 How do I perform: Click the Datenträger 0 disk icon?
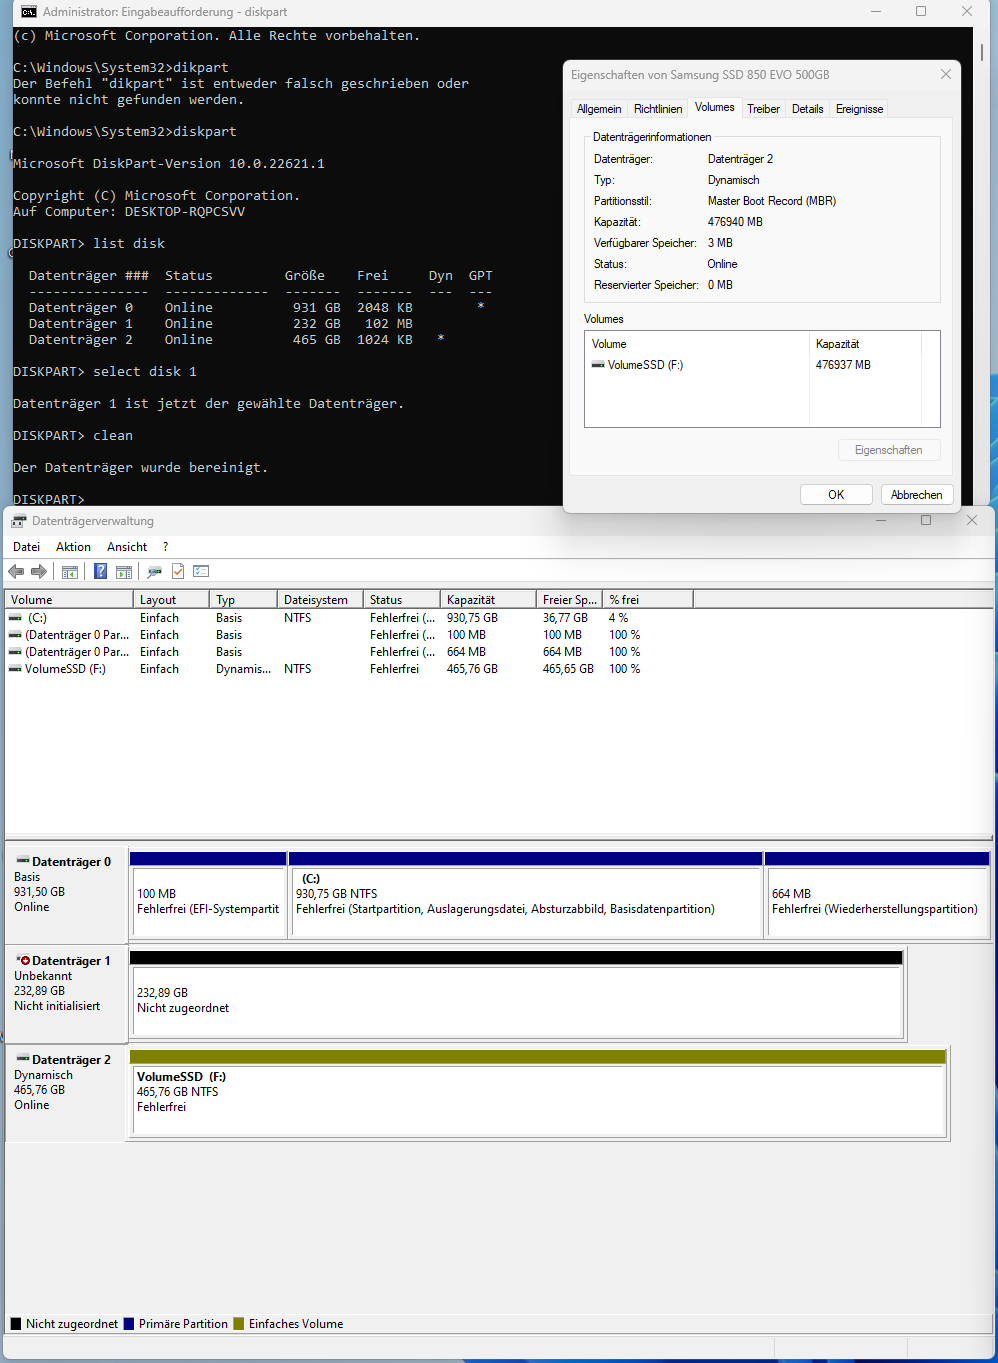click(23, 861)
